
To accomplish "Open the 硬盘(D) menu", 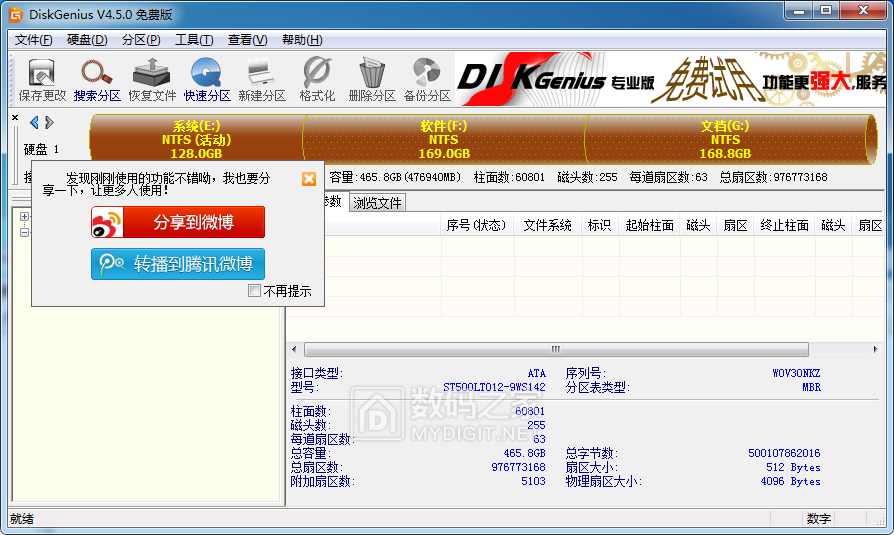I will (87, 40).
